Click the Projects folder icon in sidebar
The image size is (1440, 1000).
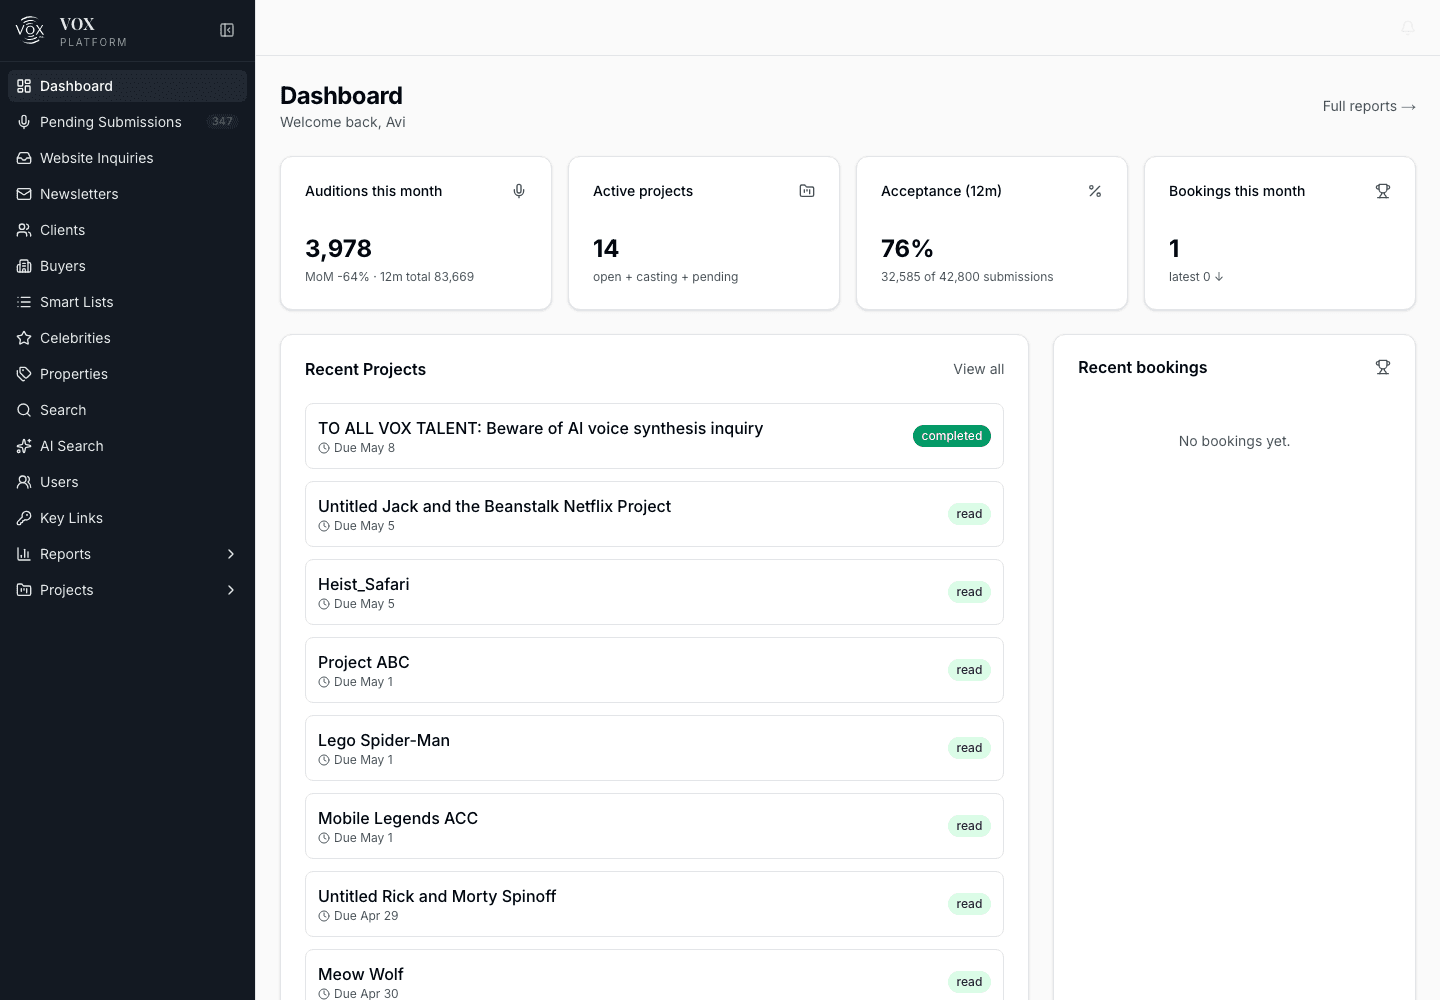[24, 590]
